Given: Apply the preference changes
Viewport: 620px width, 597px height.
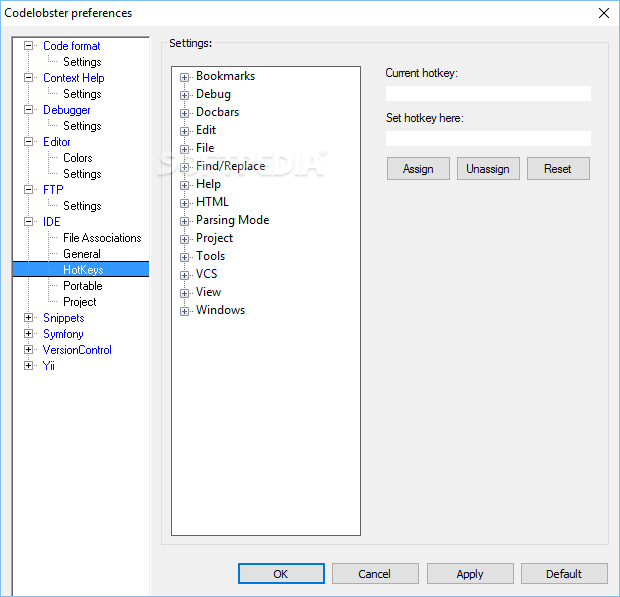Looking at the screenshot, I should pos(470,574).
